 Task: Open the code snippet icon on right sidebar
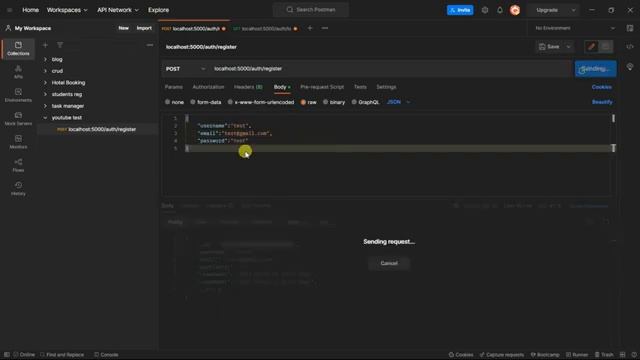pos(630,47)
